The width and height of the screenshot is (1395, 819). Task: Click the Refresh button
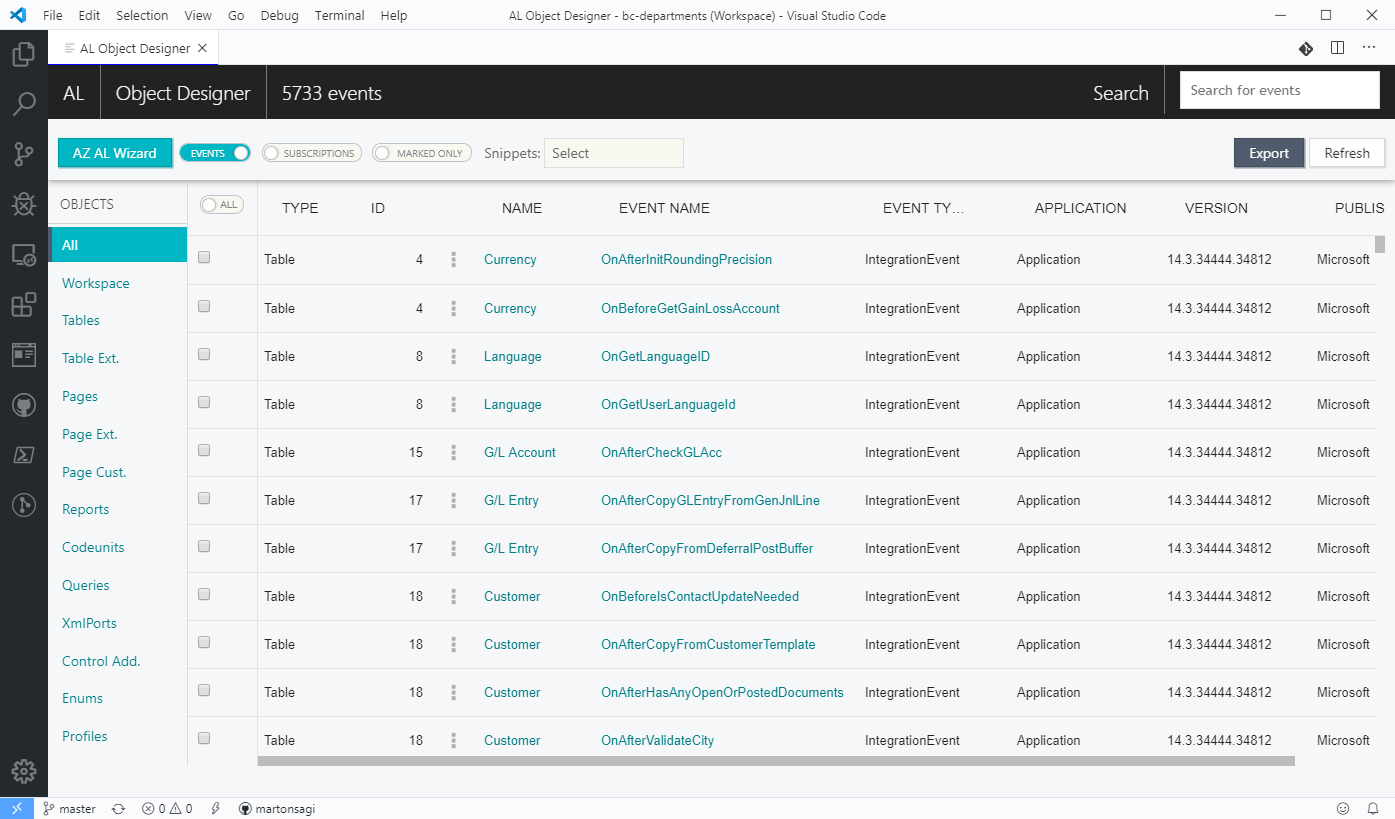(x=1347, y=153)
